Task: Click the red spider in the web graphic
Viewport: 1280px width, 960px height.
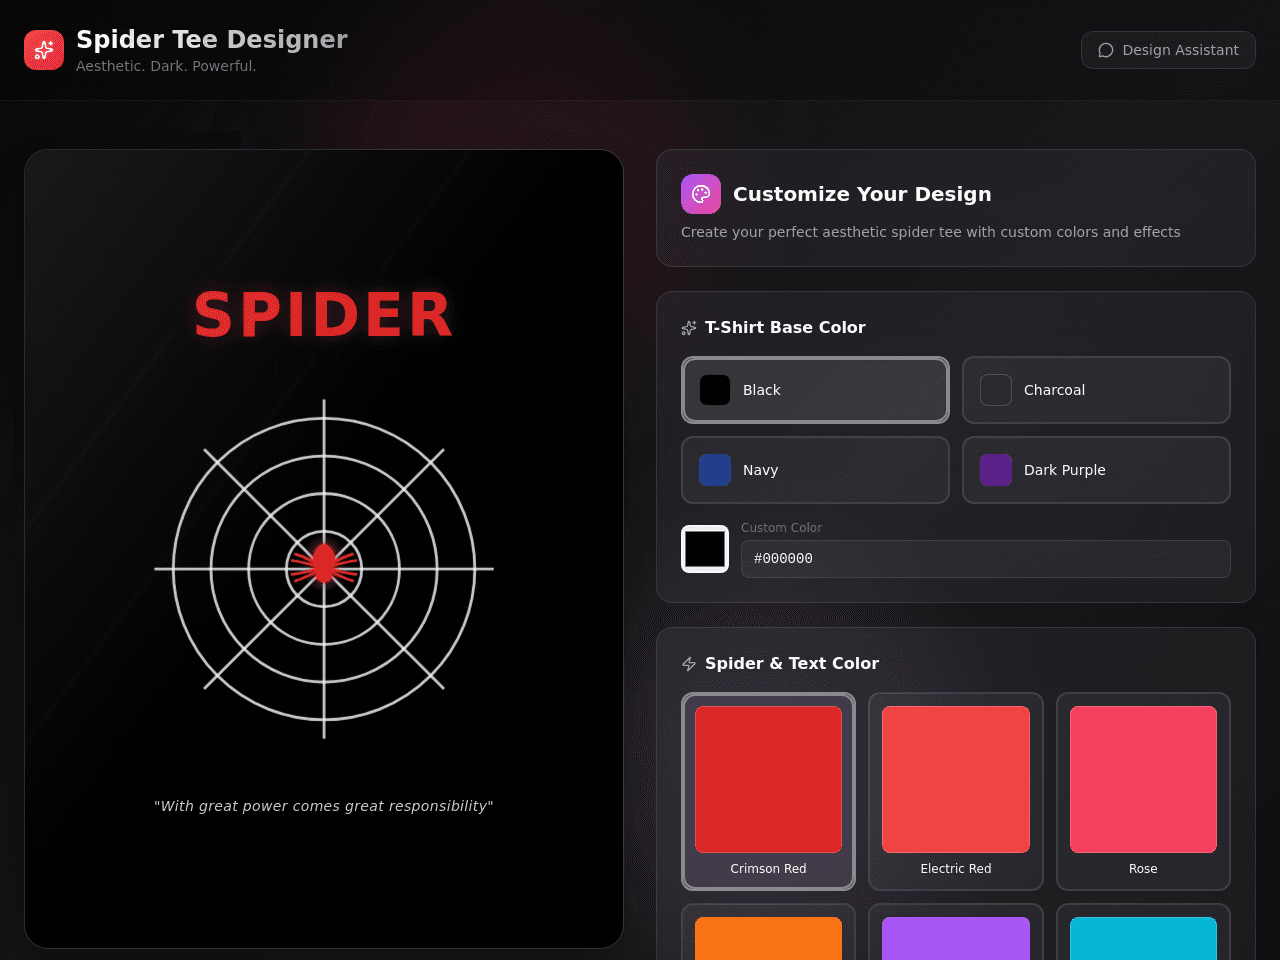Action: [x=324, y=563]
